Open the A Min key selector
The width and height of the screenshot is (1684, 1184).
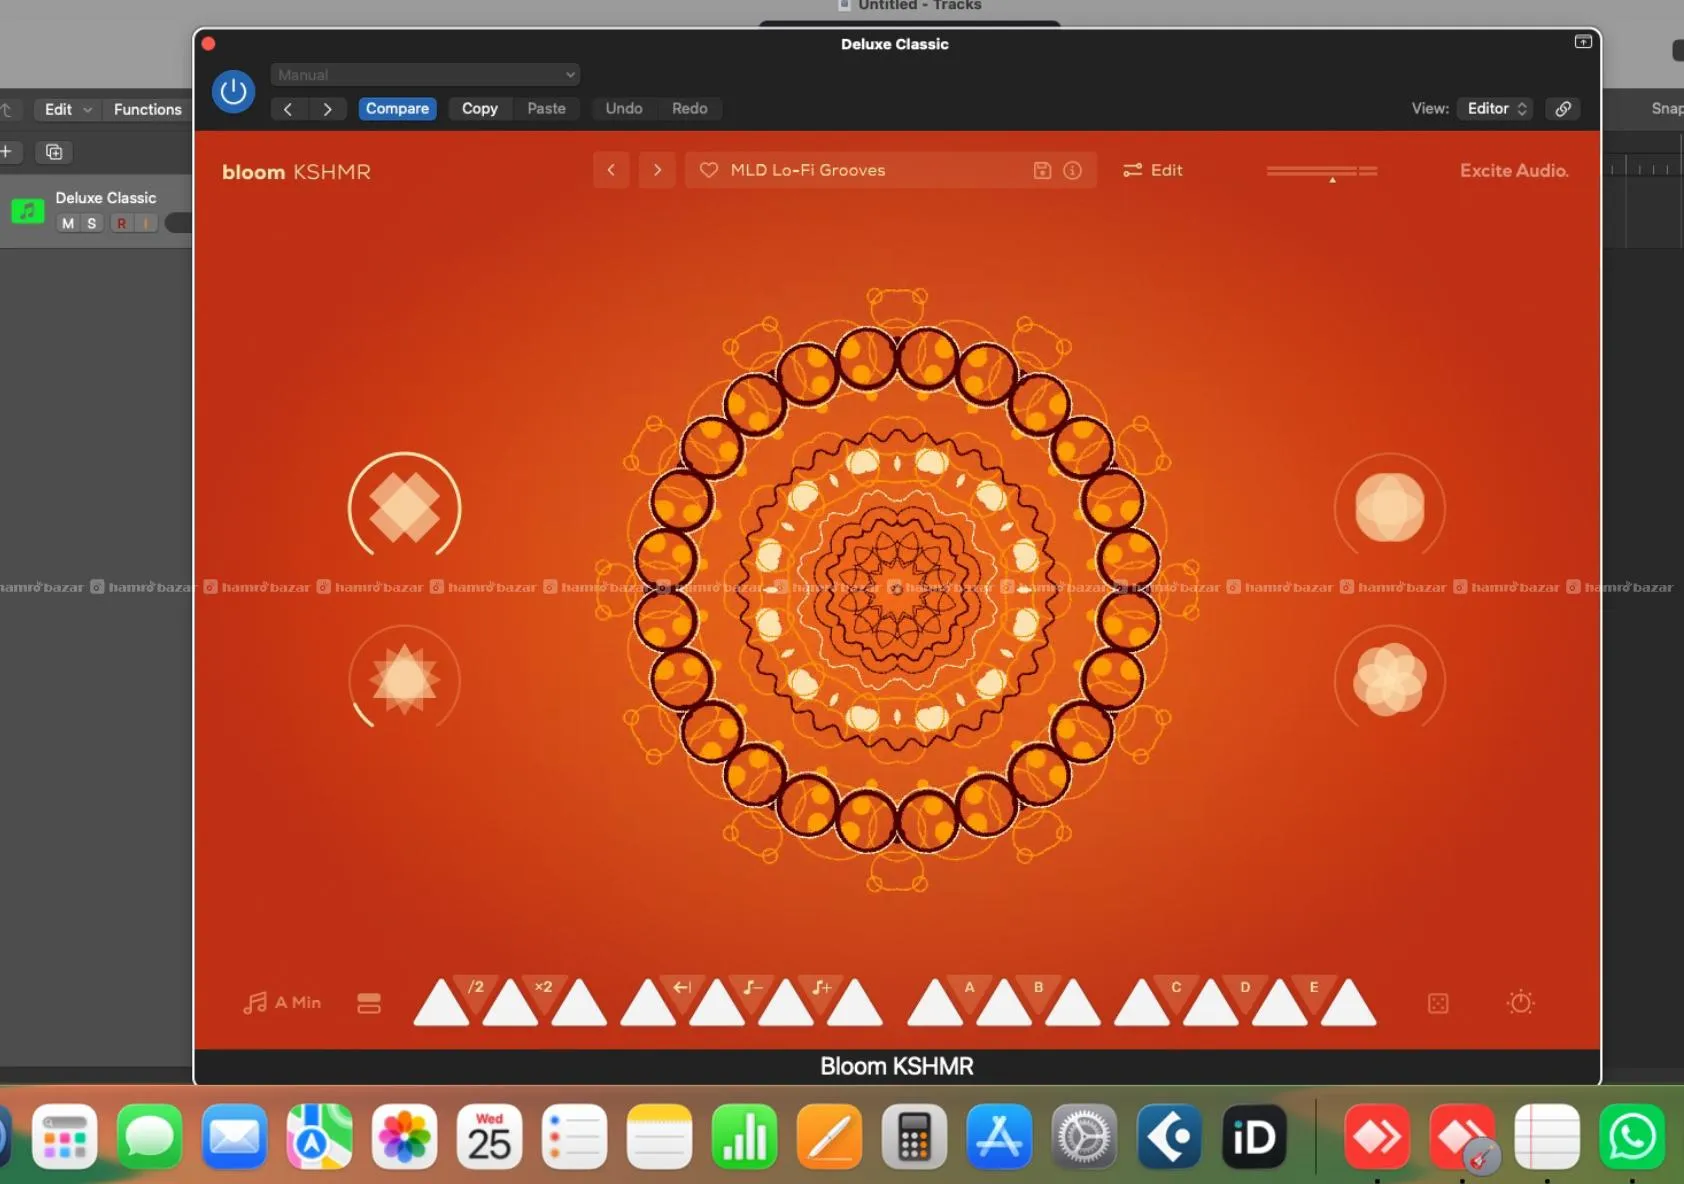pos(282,1002)
